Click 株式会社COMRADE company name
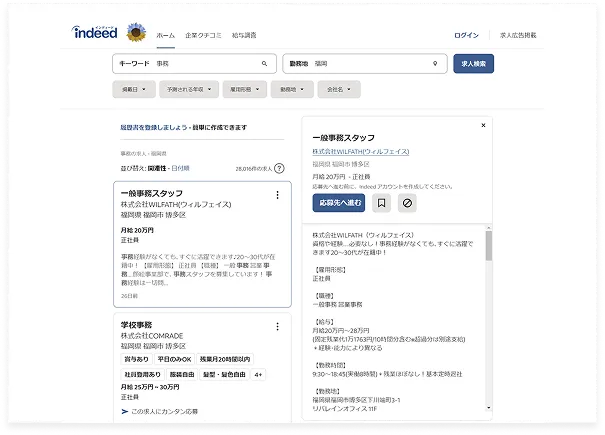 (152, 336)
